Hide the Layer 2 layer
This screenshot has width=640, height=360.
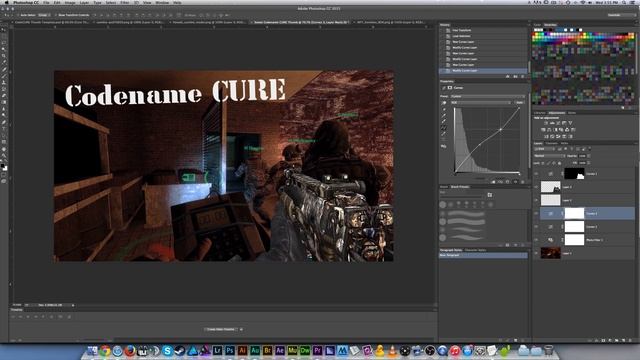536,200
